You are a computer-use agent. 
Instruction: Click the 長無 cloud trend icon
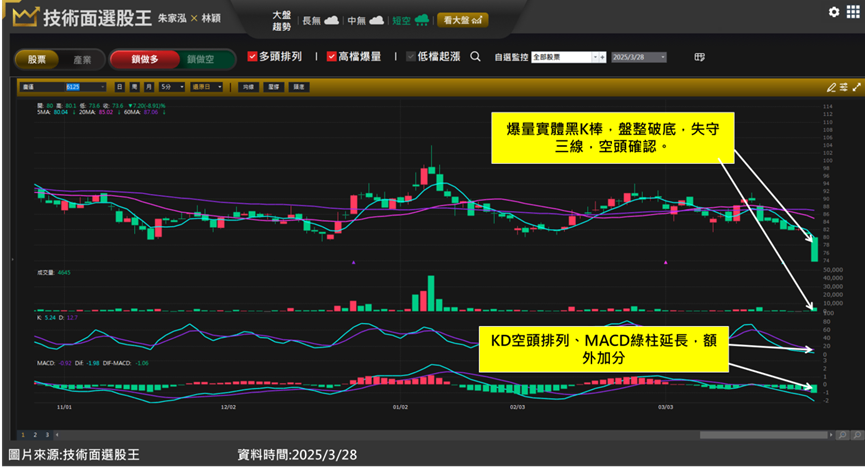332,20
